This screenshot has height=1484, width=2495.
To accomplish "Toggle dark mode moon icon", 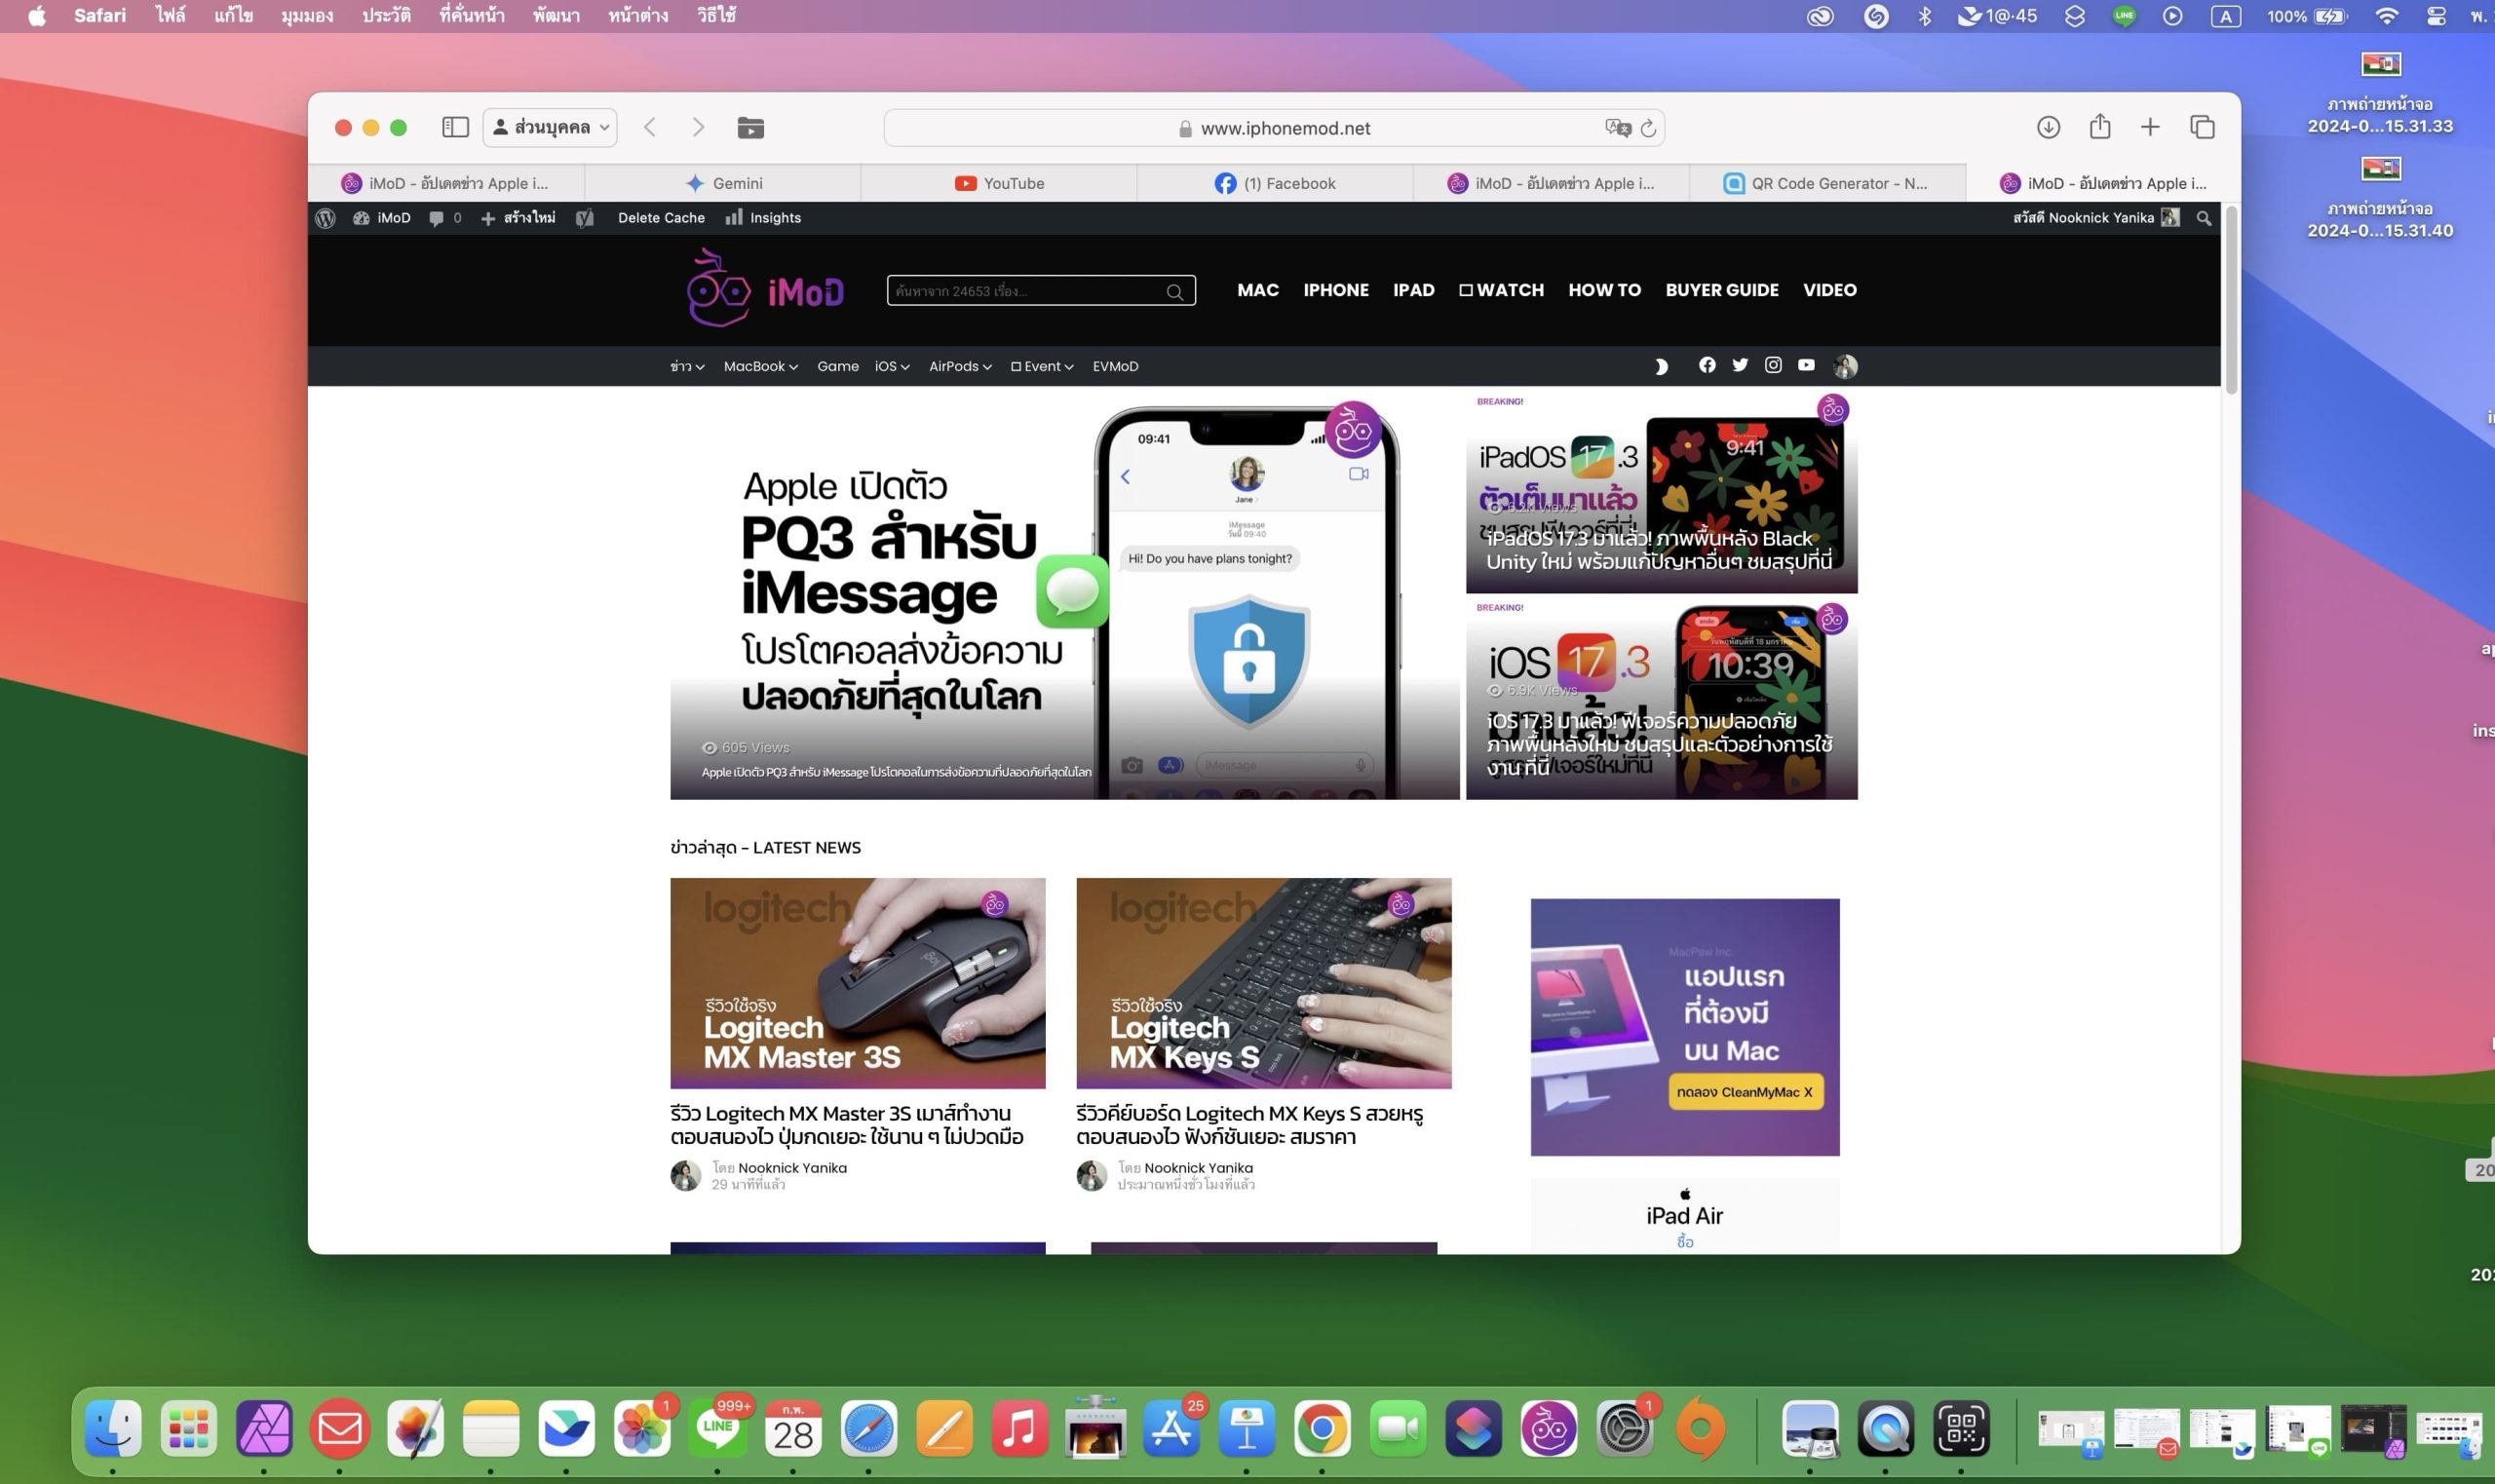I will coord(1661,366).
